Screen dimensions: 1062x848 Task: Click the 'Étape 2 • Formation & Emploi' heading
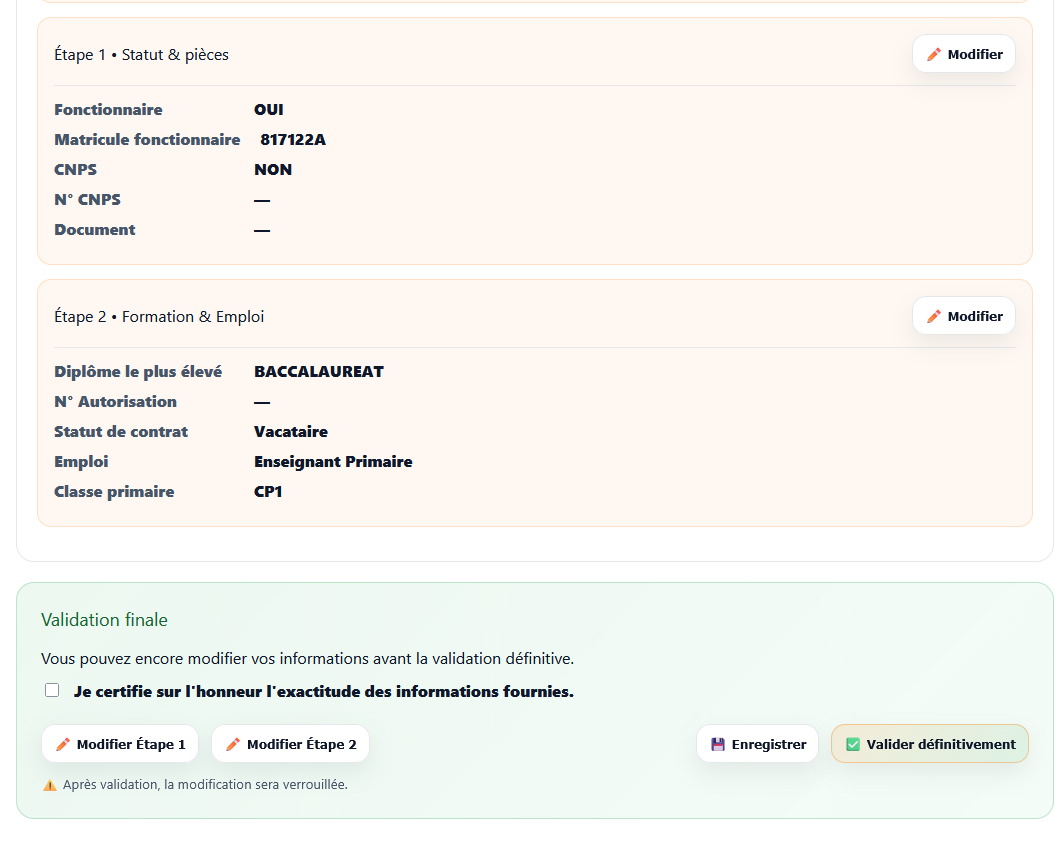159,317
